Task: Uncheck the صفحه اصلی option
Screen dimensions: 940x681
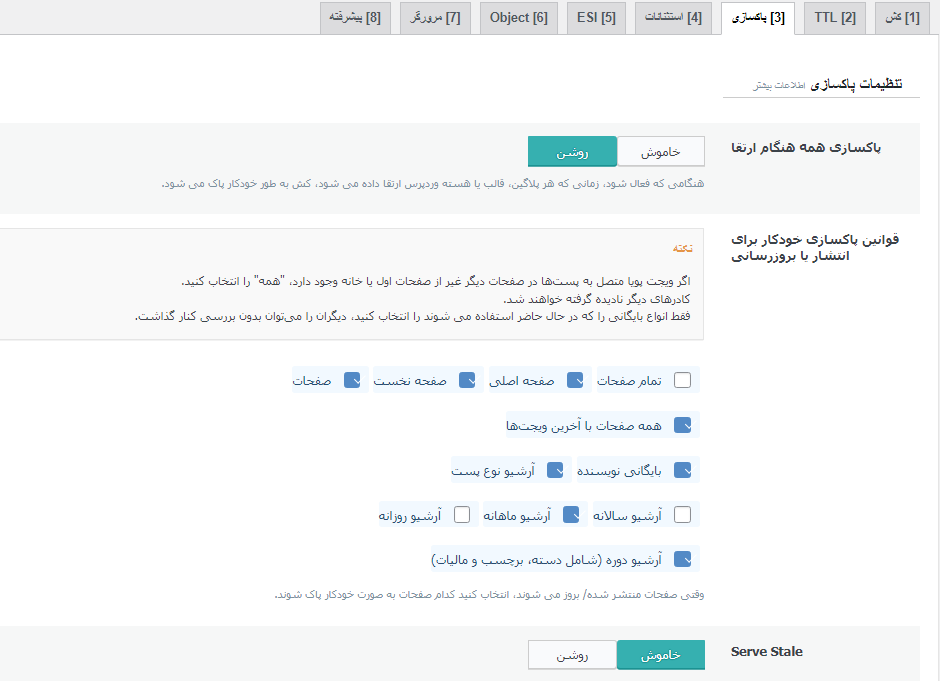Action: tap(575, 380)
